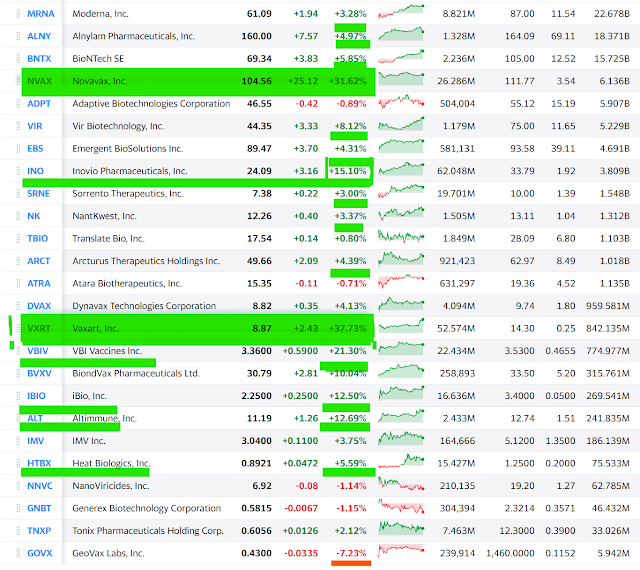Select Vir Biotechnology change +8.12%

pyautogui.click(x=351, y=126)
